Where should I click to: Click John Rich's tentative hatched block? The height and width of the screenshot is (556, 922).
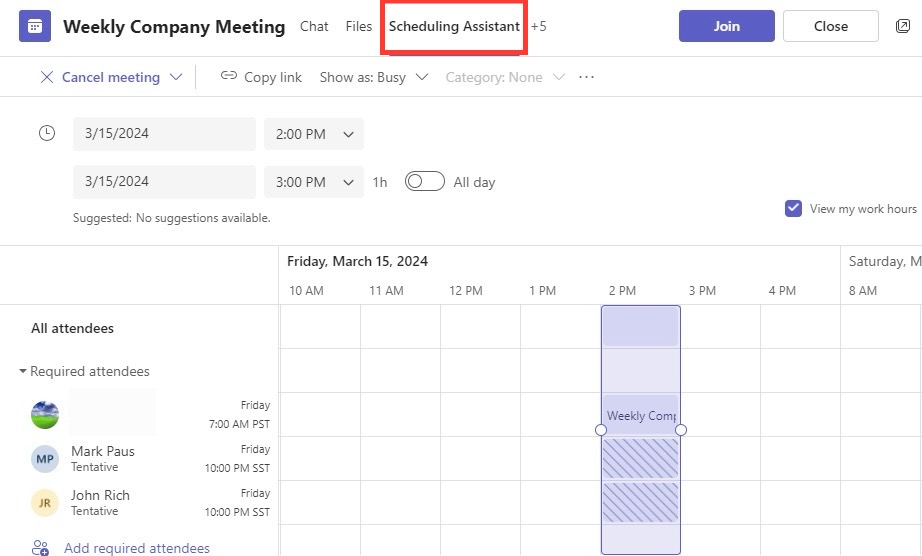click(641, 503)
